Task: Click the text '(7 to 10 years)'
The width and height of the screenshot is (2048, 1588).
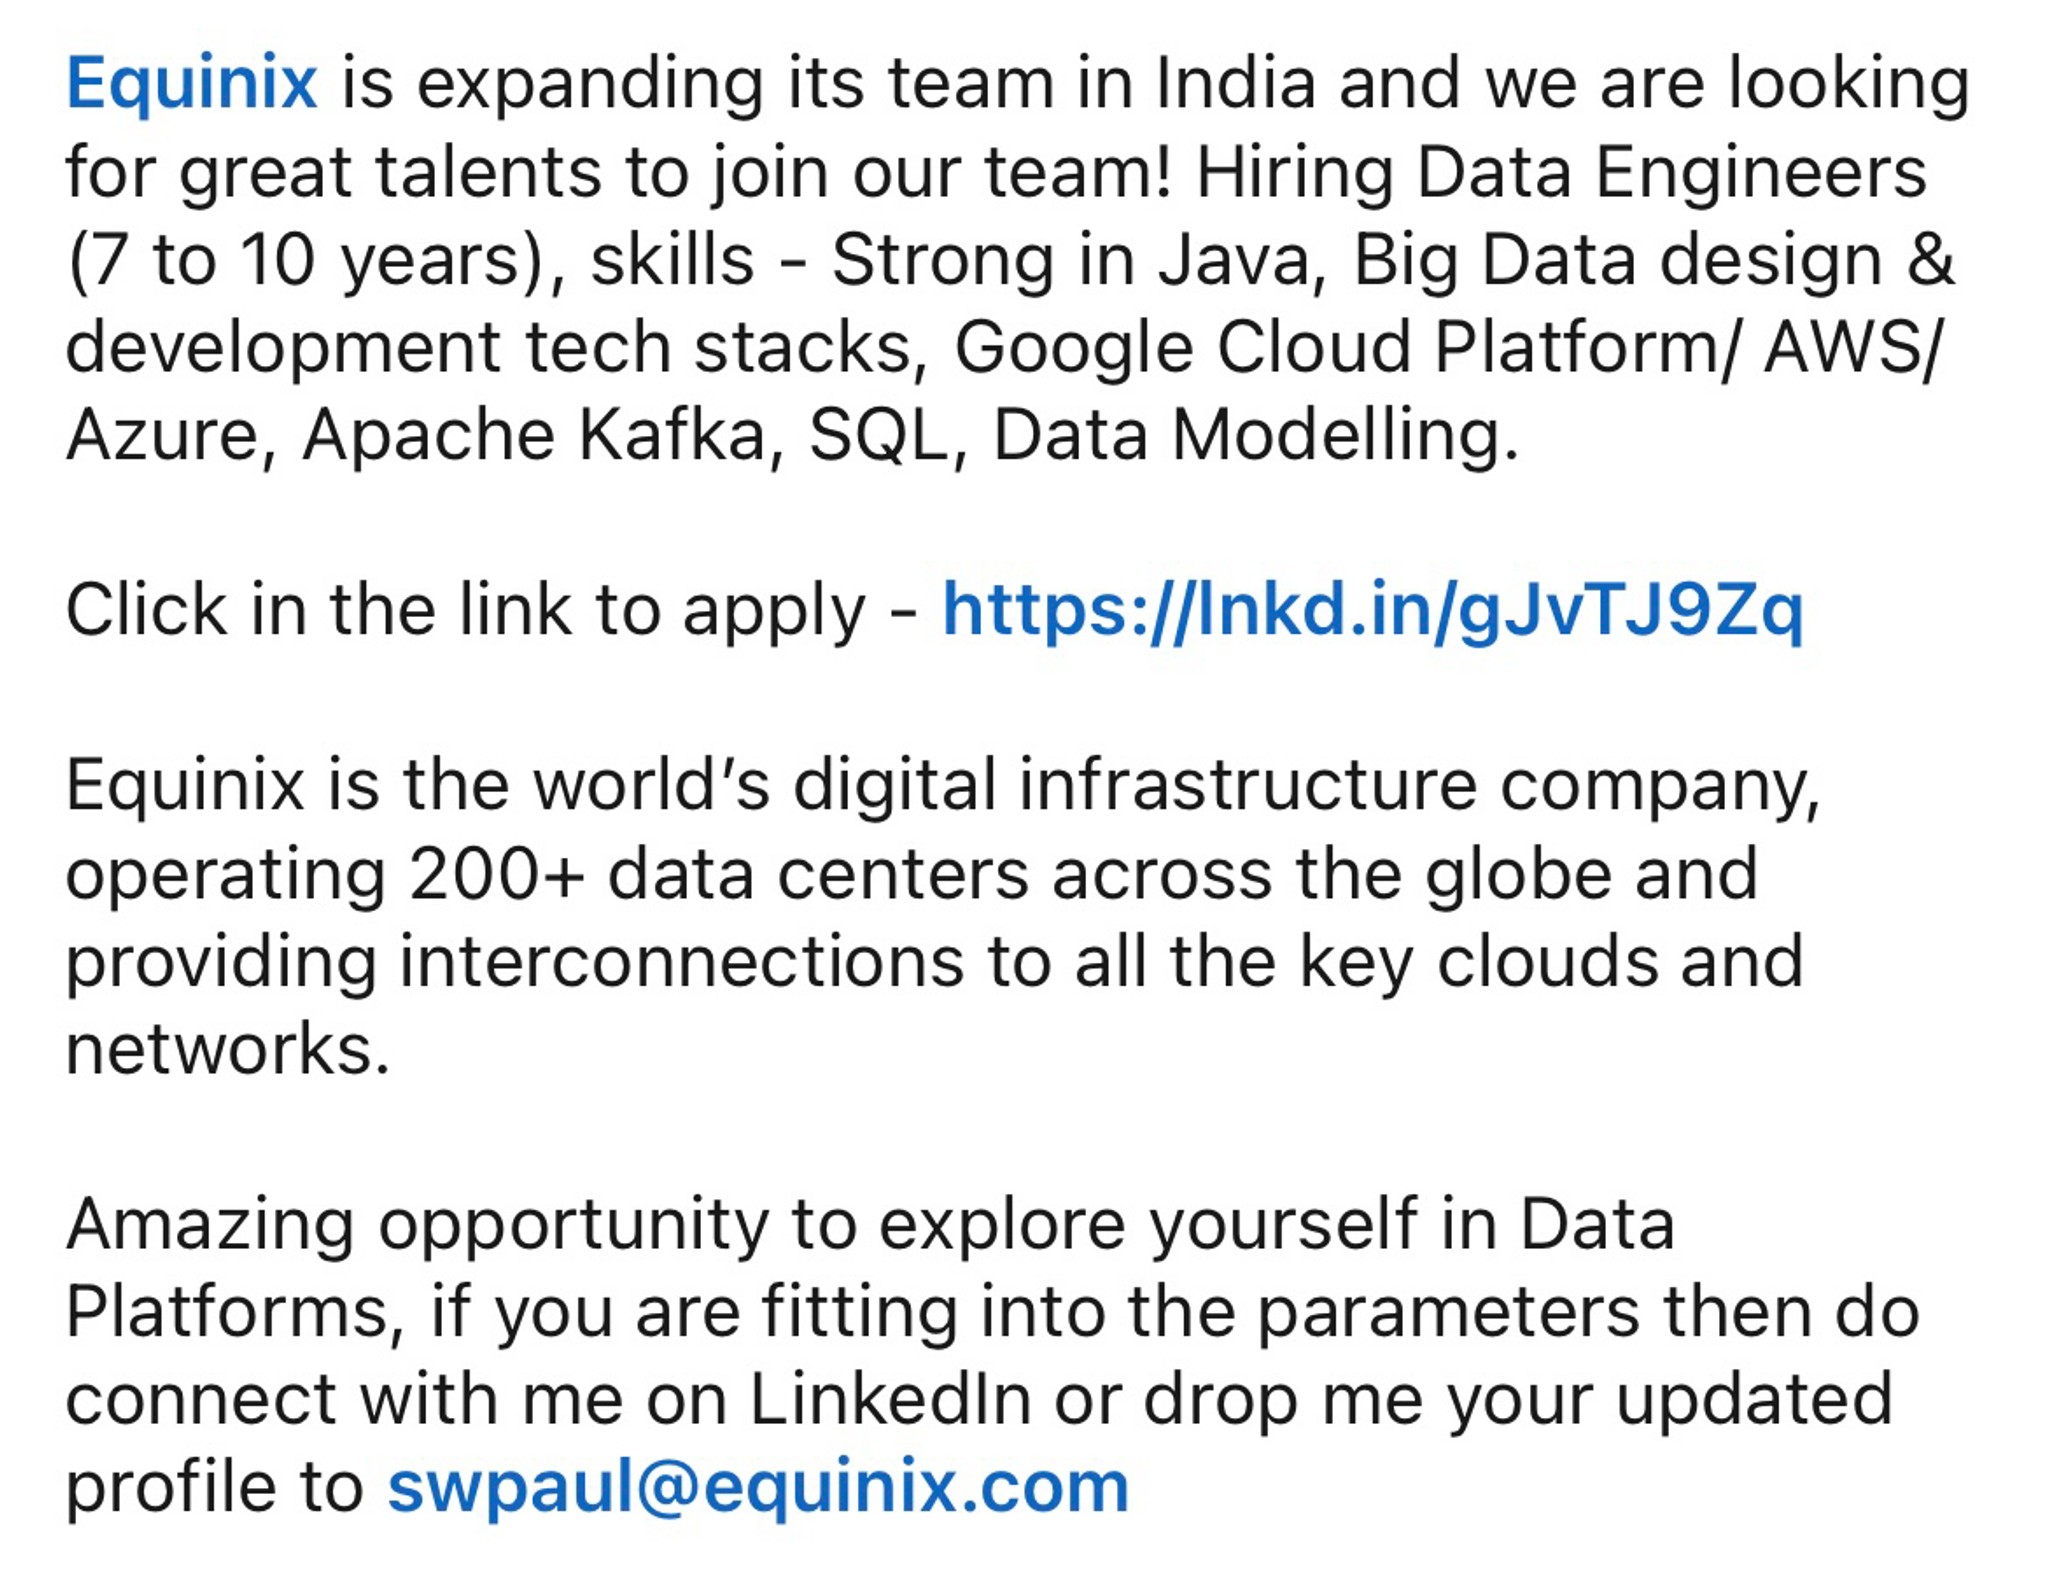Action: tap(304, 261)
